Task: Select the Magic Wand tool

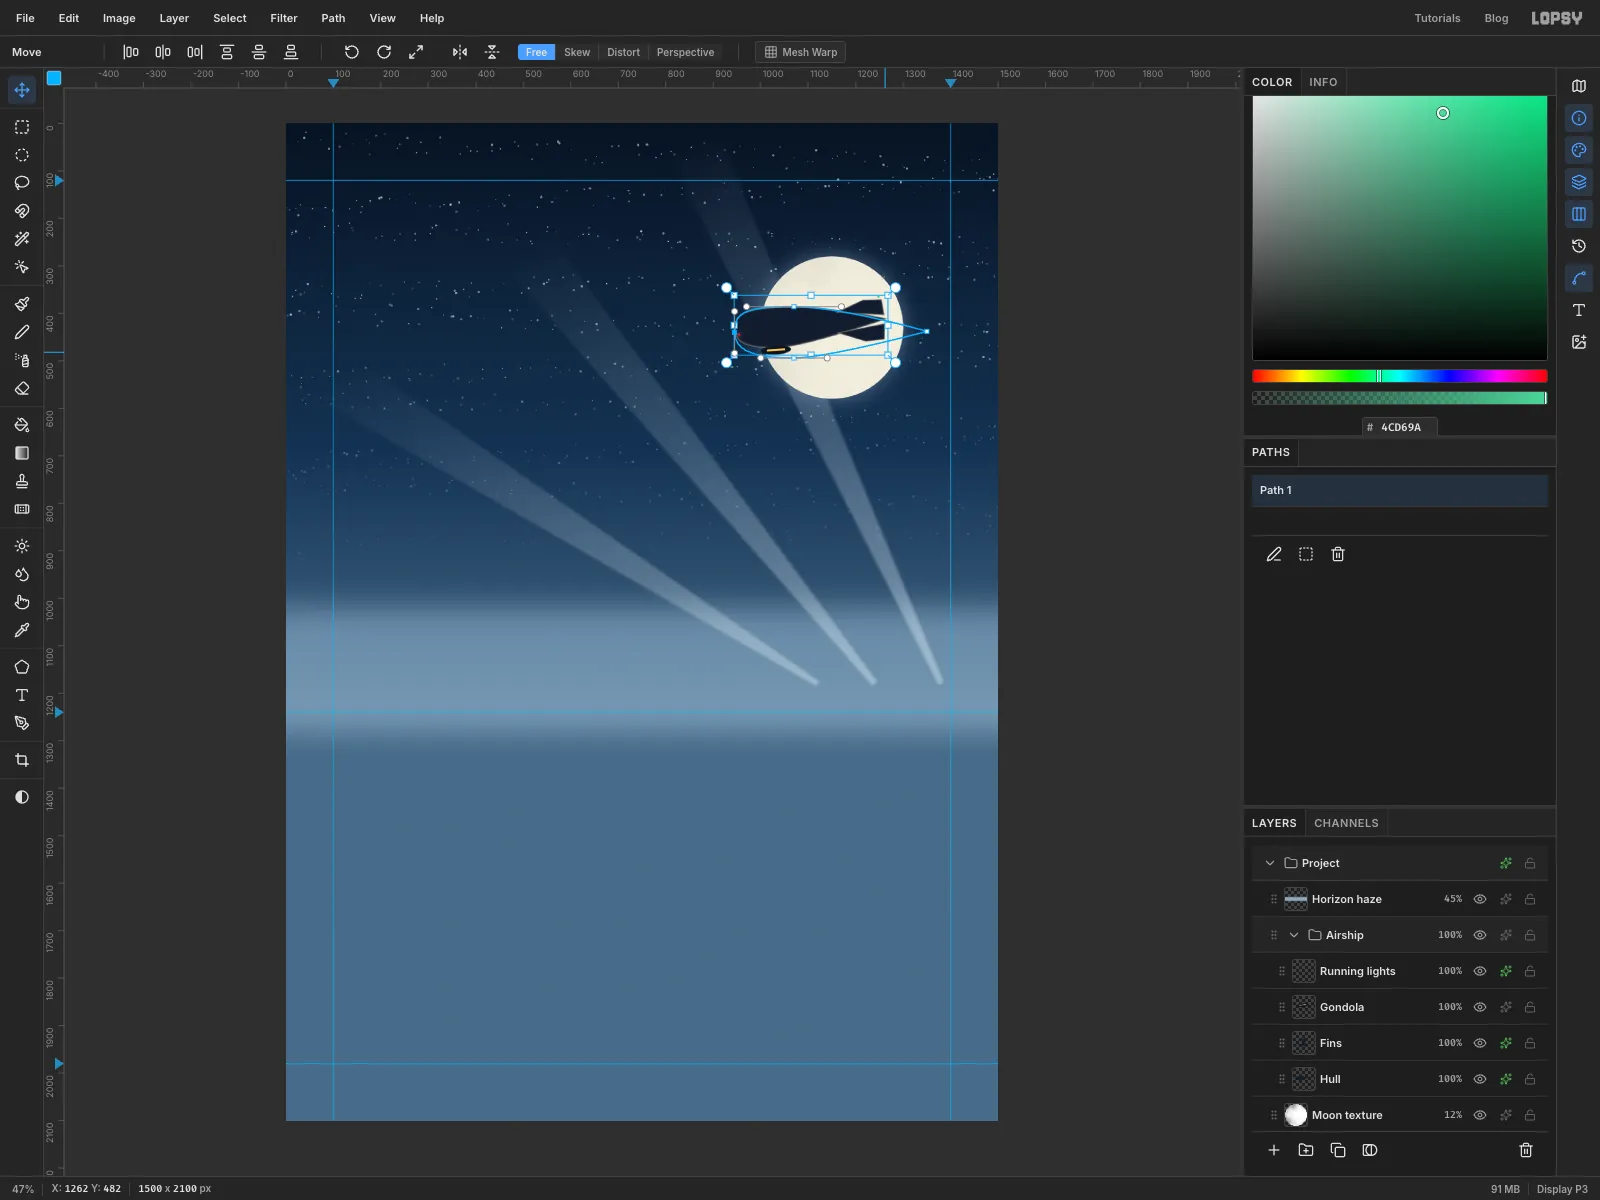Action: point(22,239)
